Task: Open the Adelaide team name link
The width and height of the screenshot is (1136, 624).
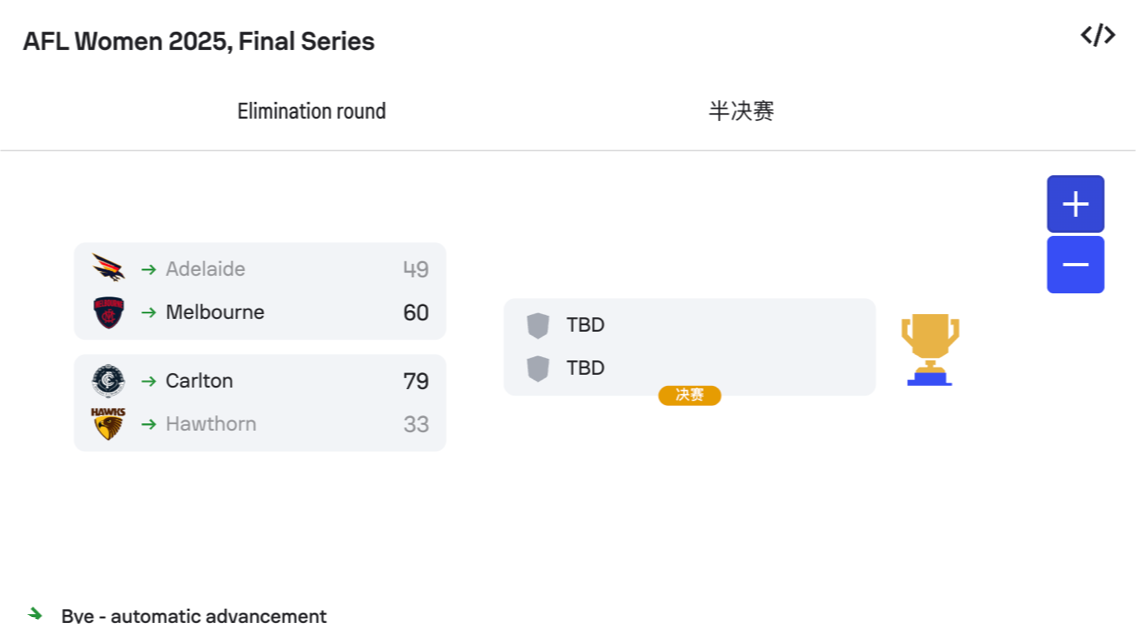Action: click(x=205, y=269)
